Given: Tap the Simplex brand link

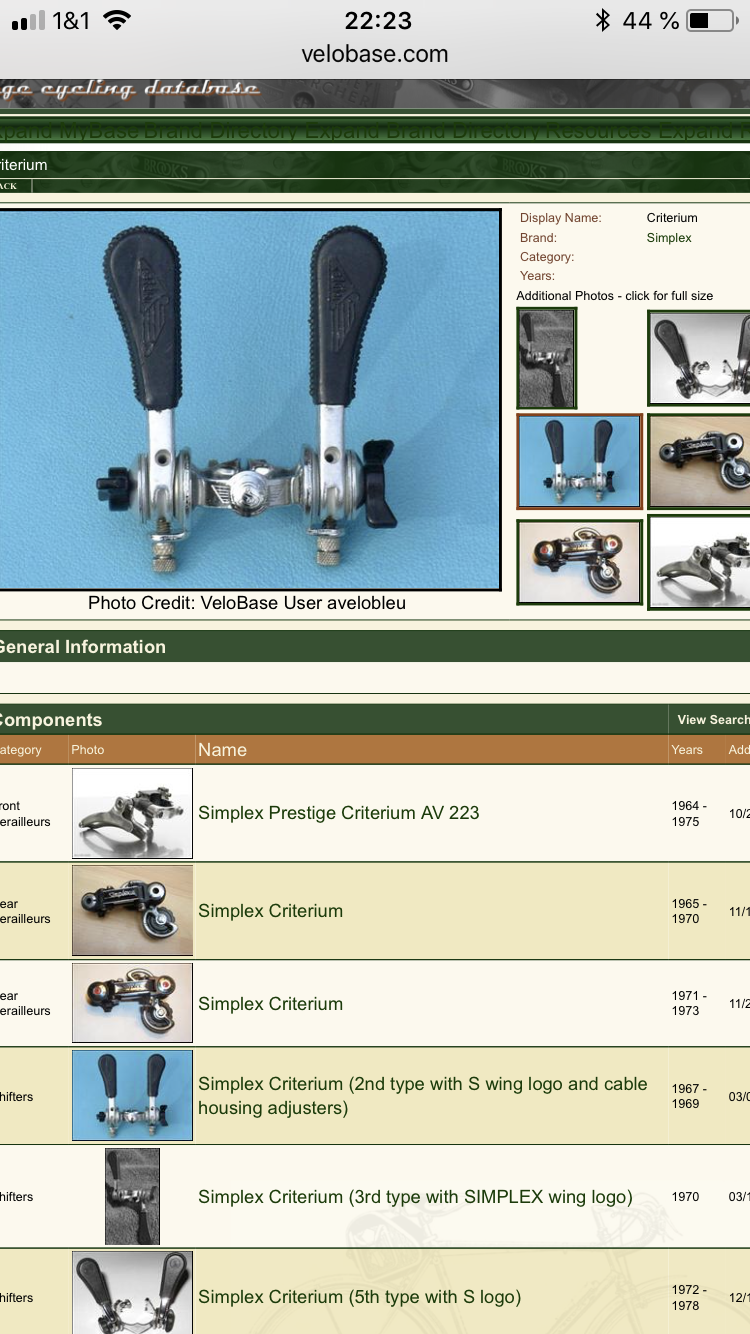Looking at the screenshot, I should point(669,238).
